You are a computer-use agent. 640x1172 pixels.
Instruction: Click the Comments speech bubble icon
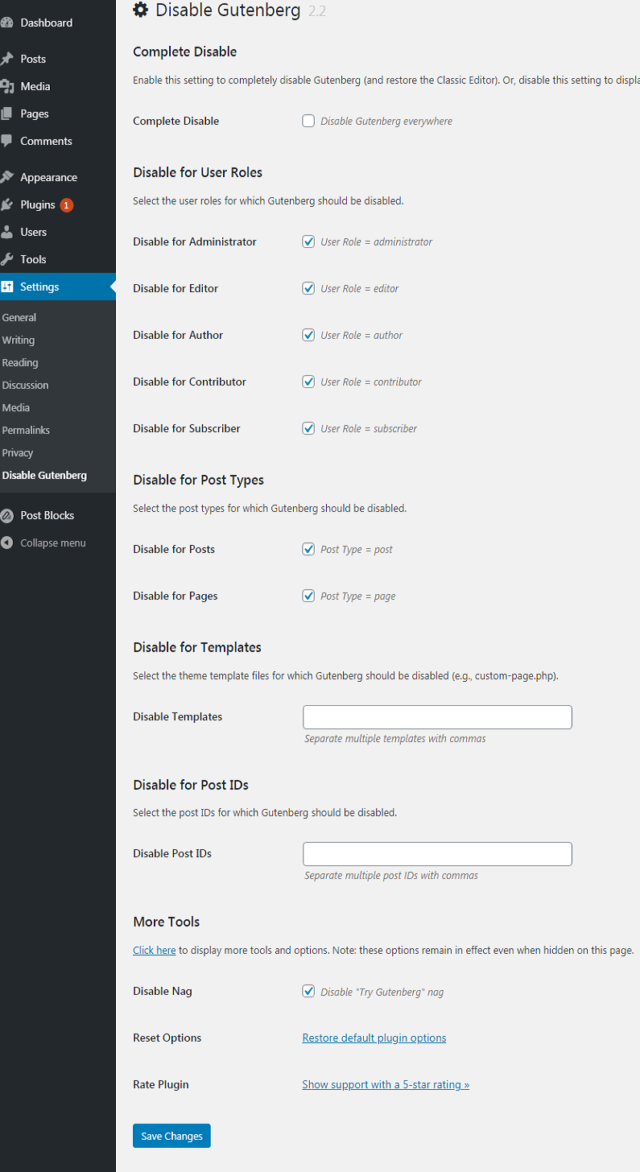pos(7,141)
